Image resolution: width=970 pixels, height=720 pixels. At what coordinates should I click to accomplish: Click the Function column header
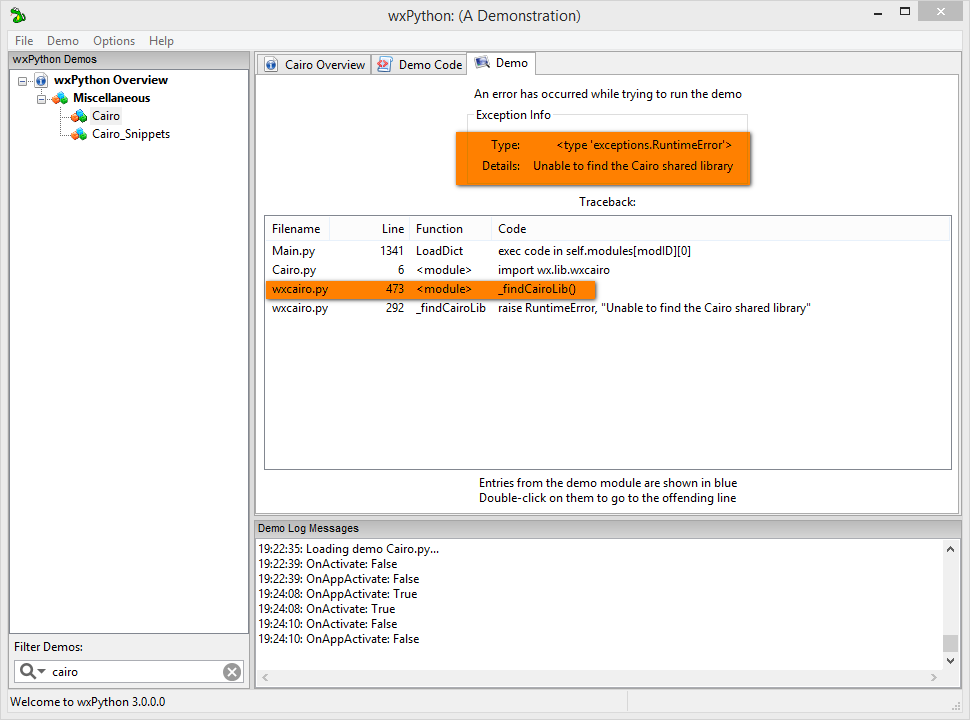tap(450, 229)
